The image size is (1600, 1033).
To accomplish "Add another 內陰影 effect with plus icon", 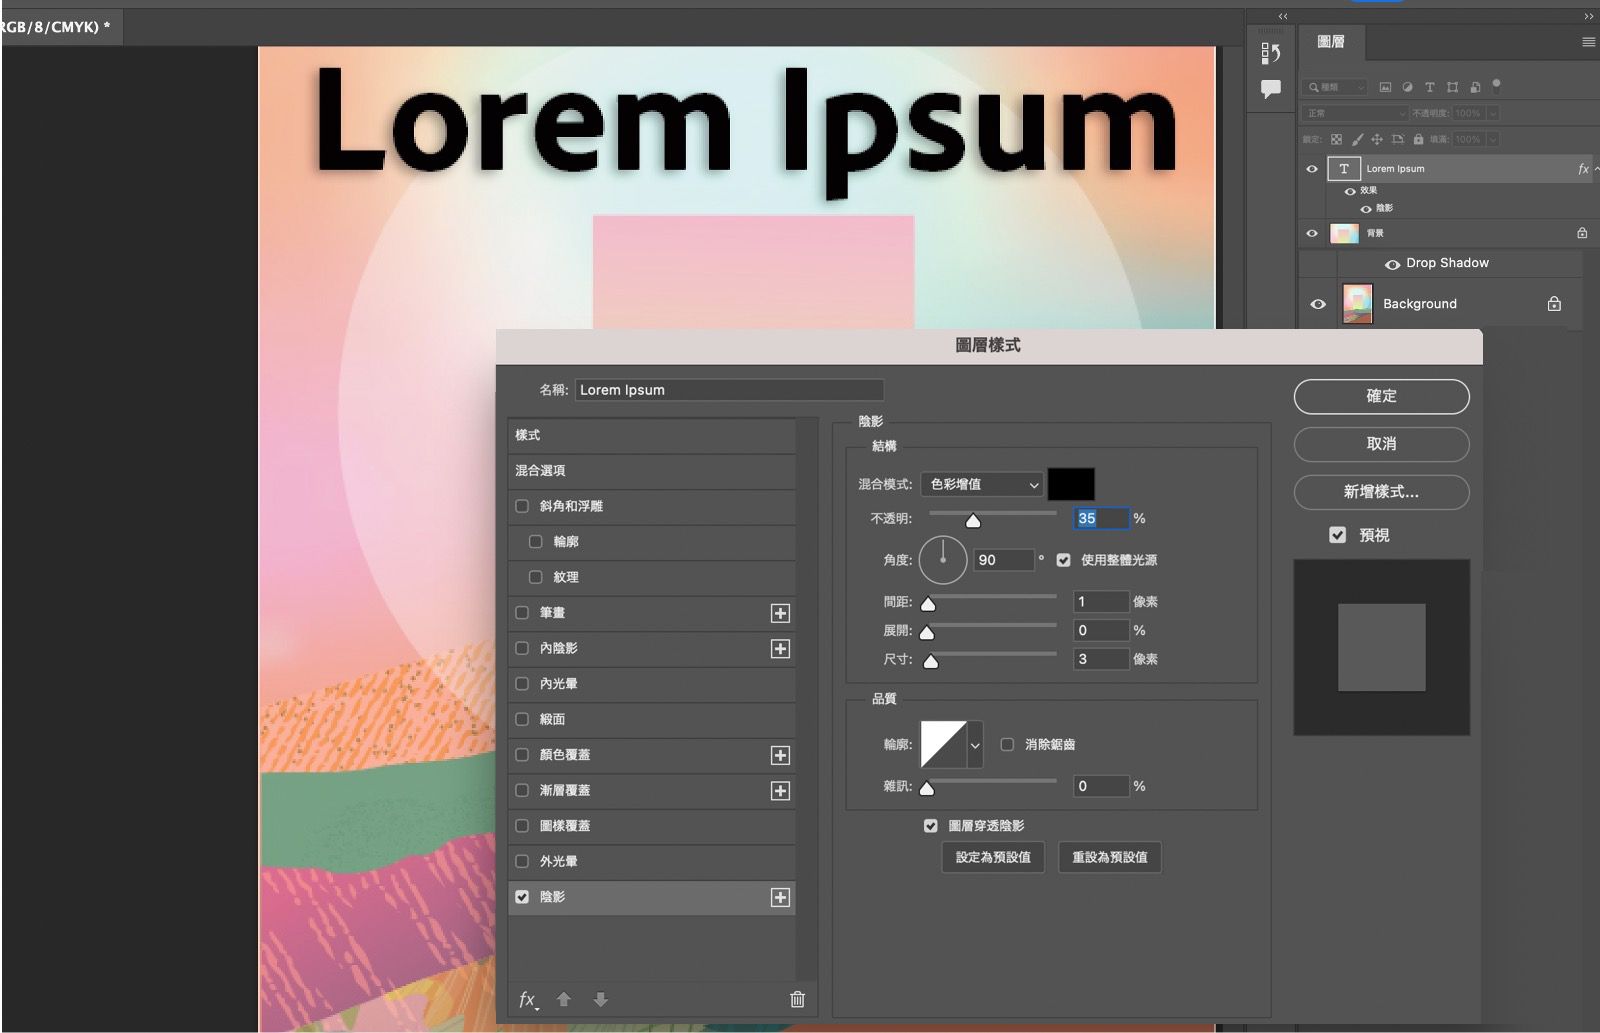I will tap(781, 649).
